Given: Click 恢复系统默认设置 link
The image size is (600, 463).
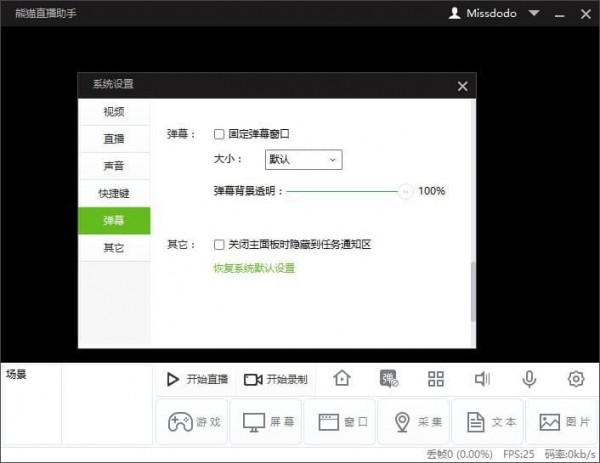Looking at the screenshot, I should pos(254,268).
